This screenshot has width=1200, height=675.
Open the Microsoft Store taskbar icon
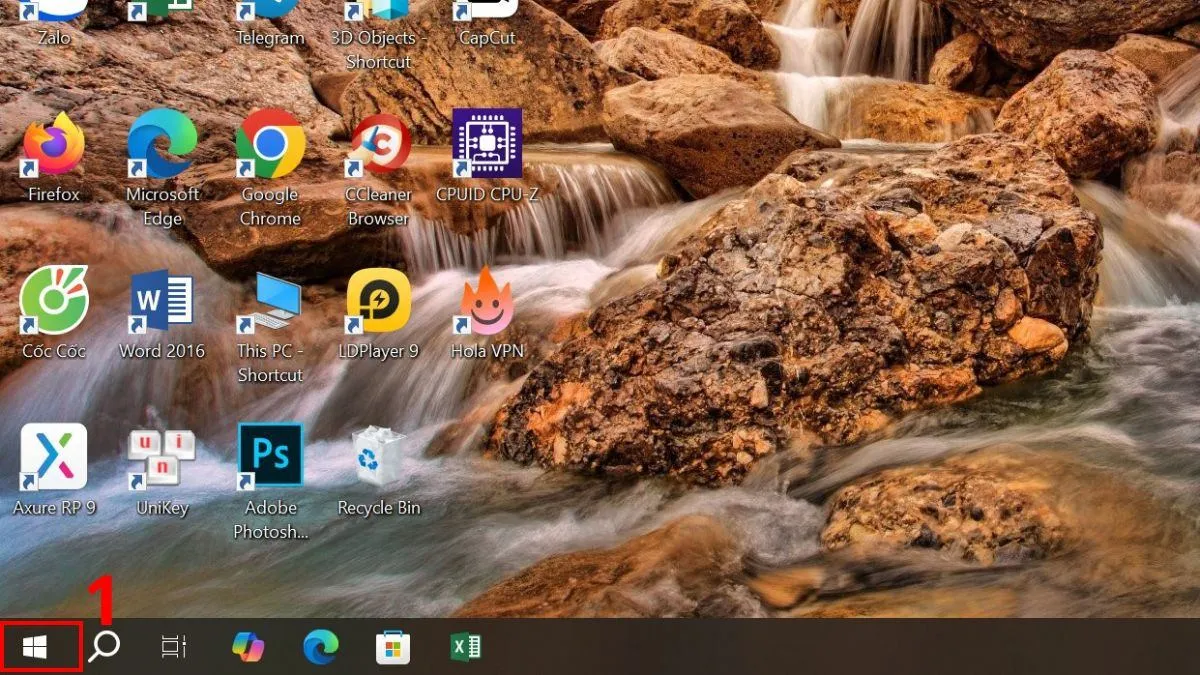coord(392,647)
